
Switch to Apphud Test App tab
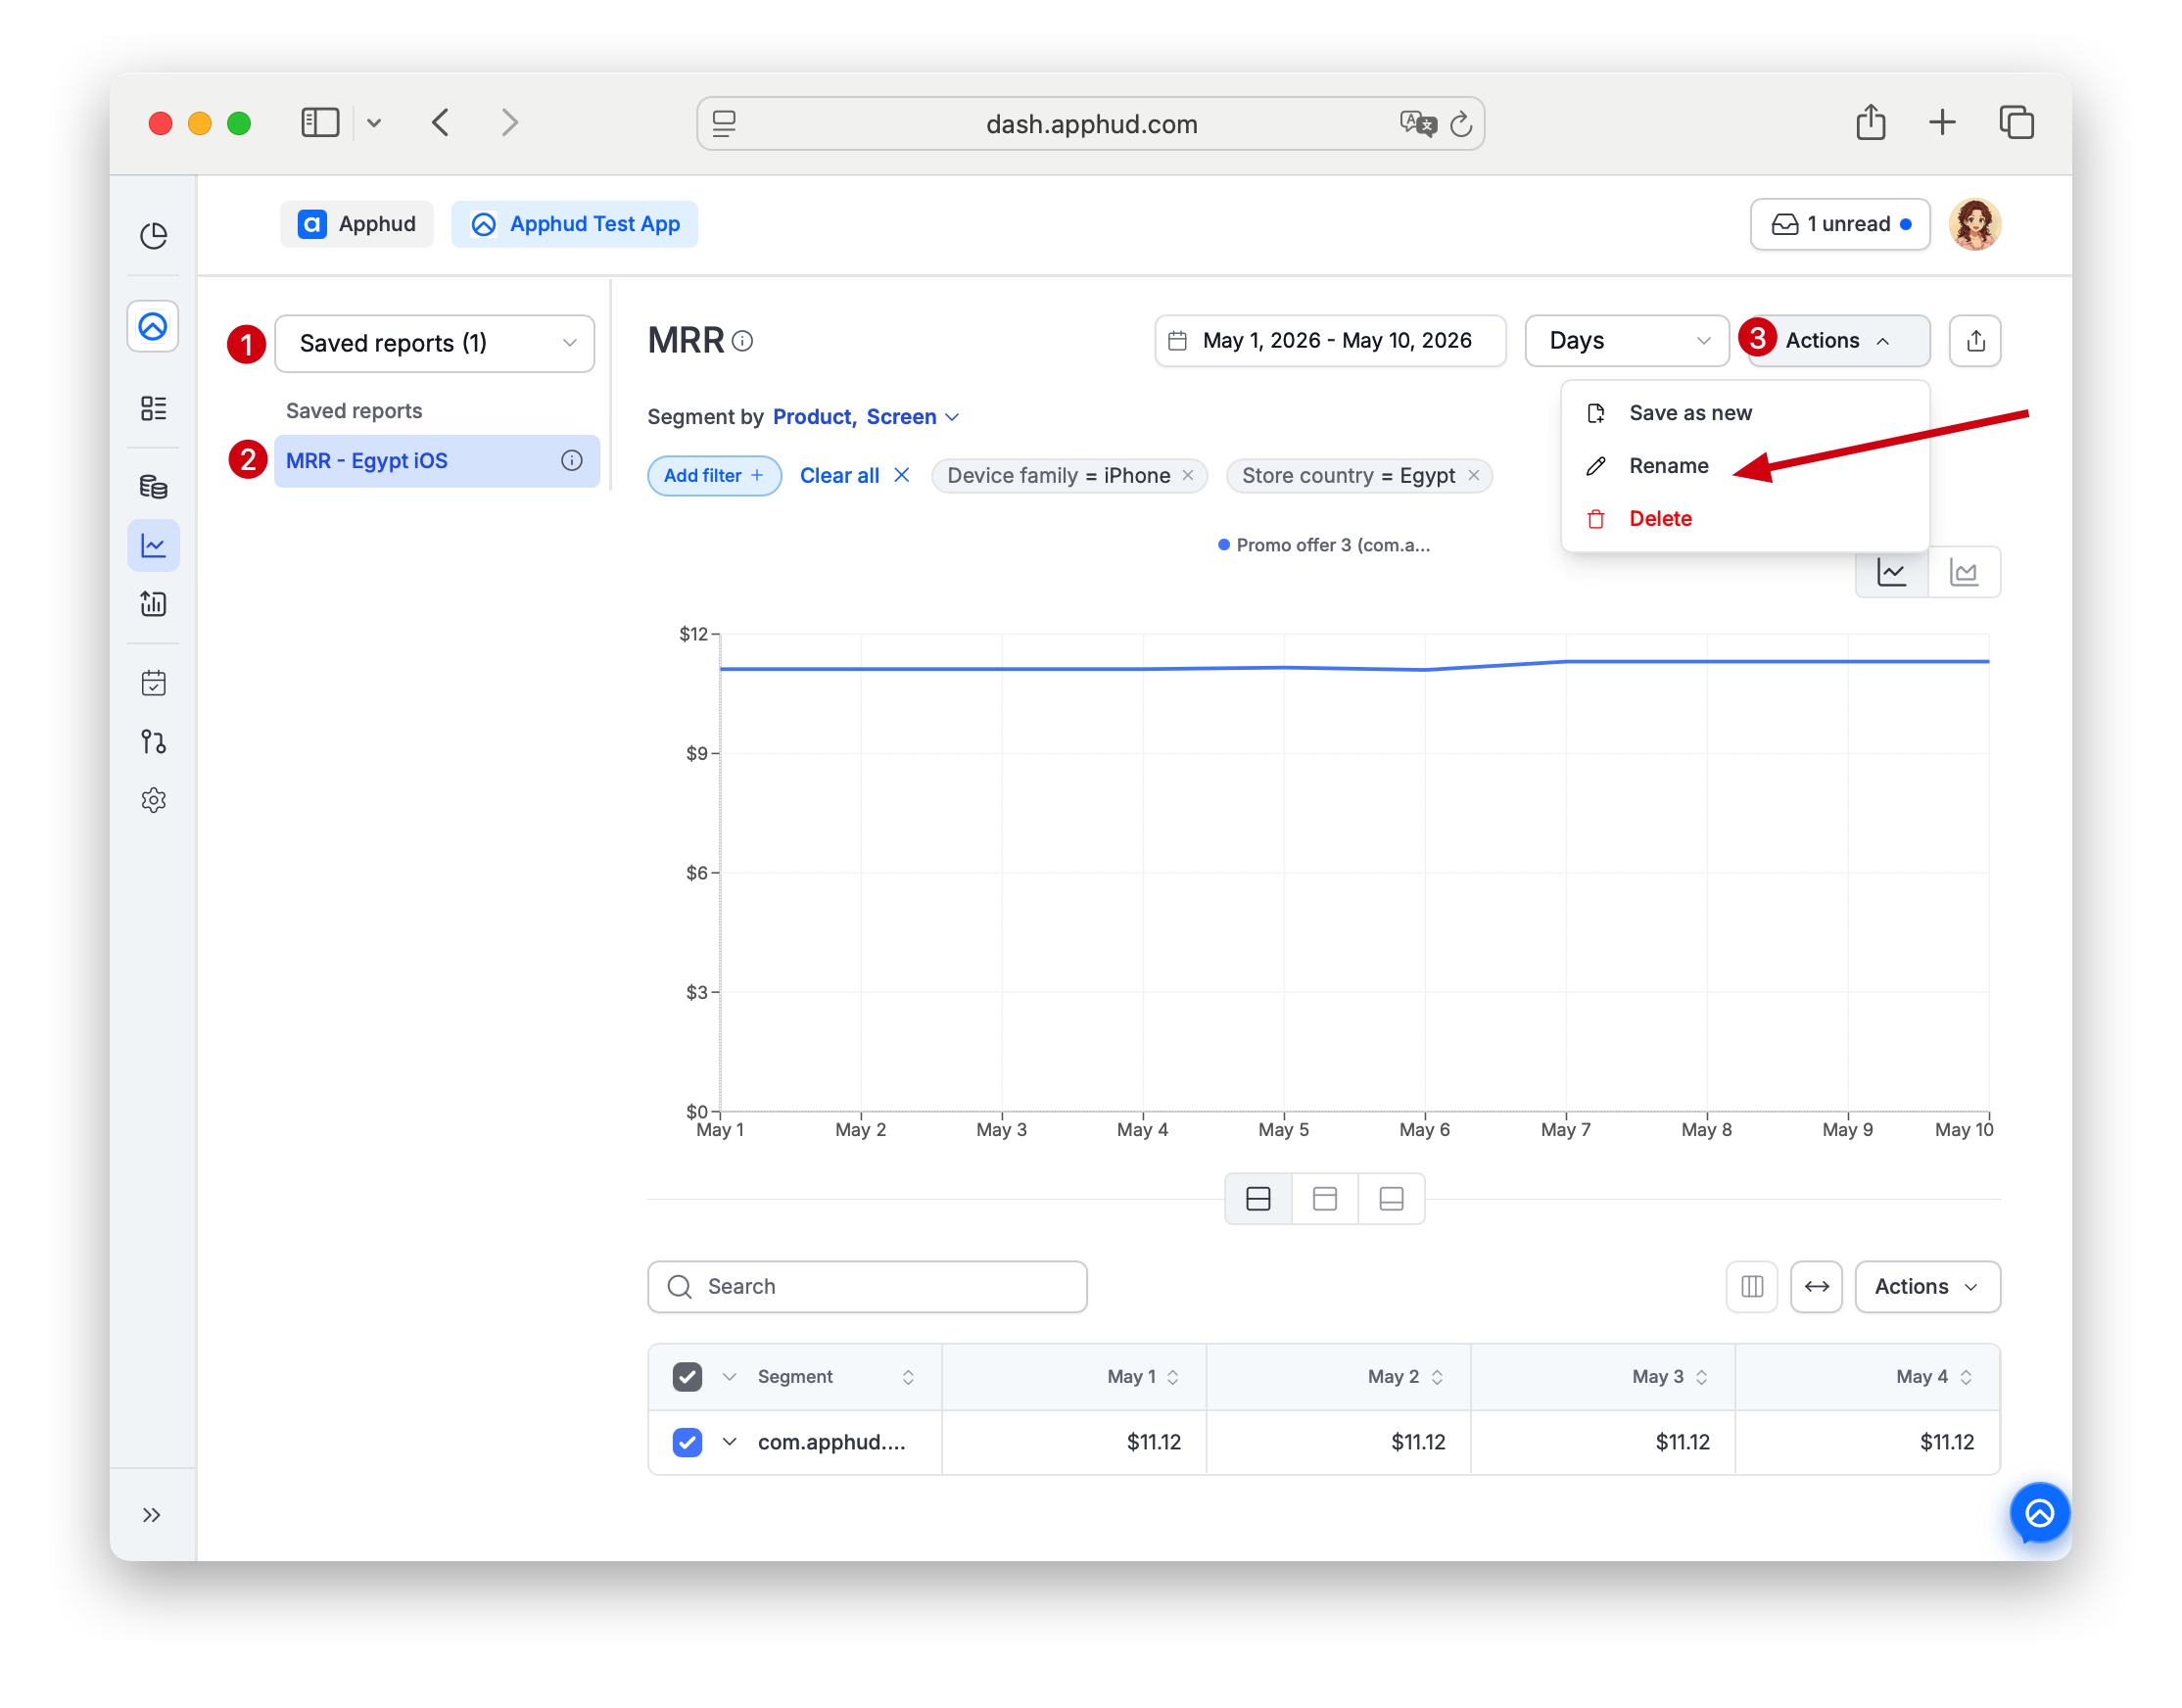575,224
